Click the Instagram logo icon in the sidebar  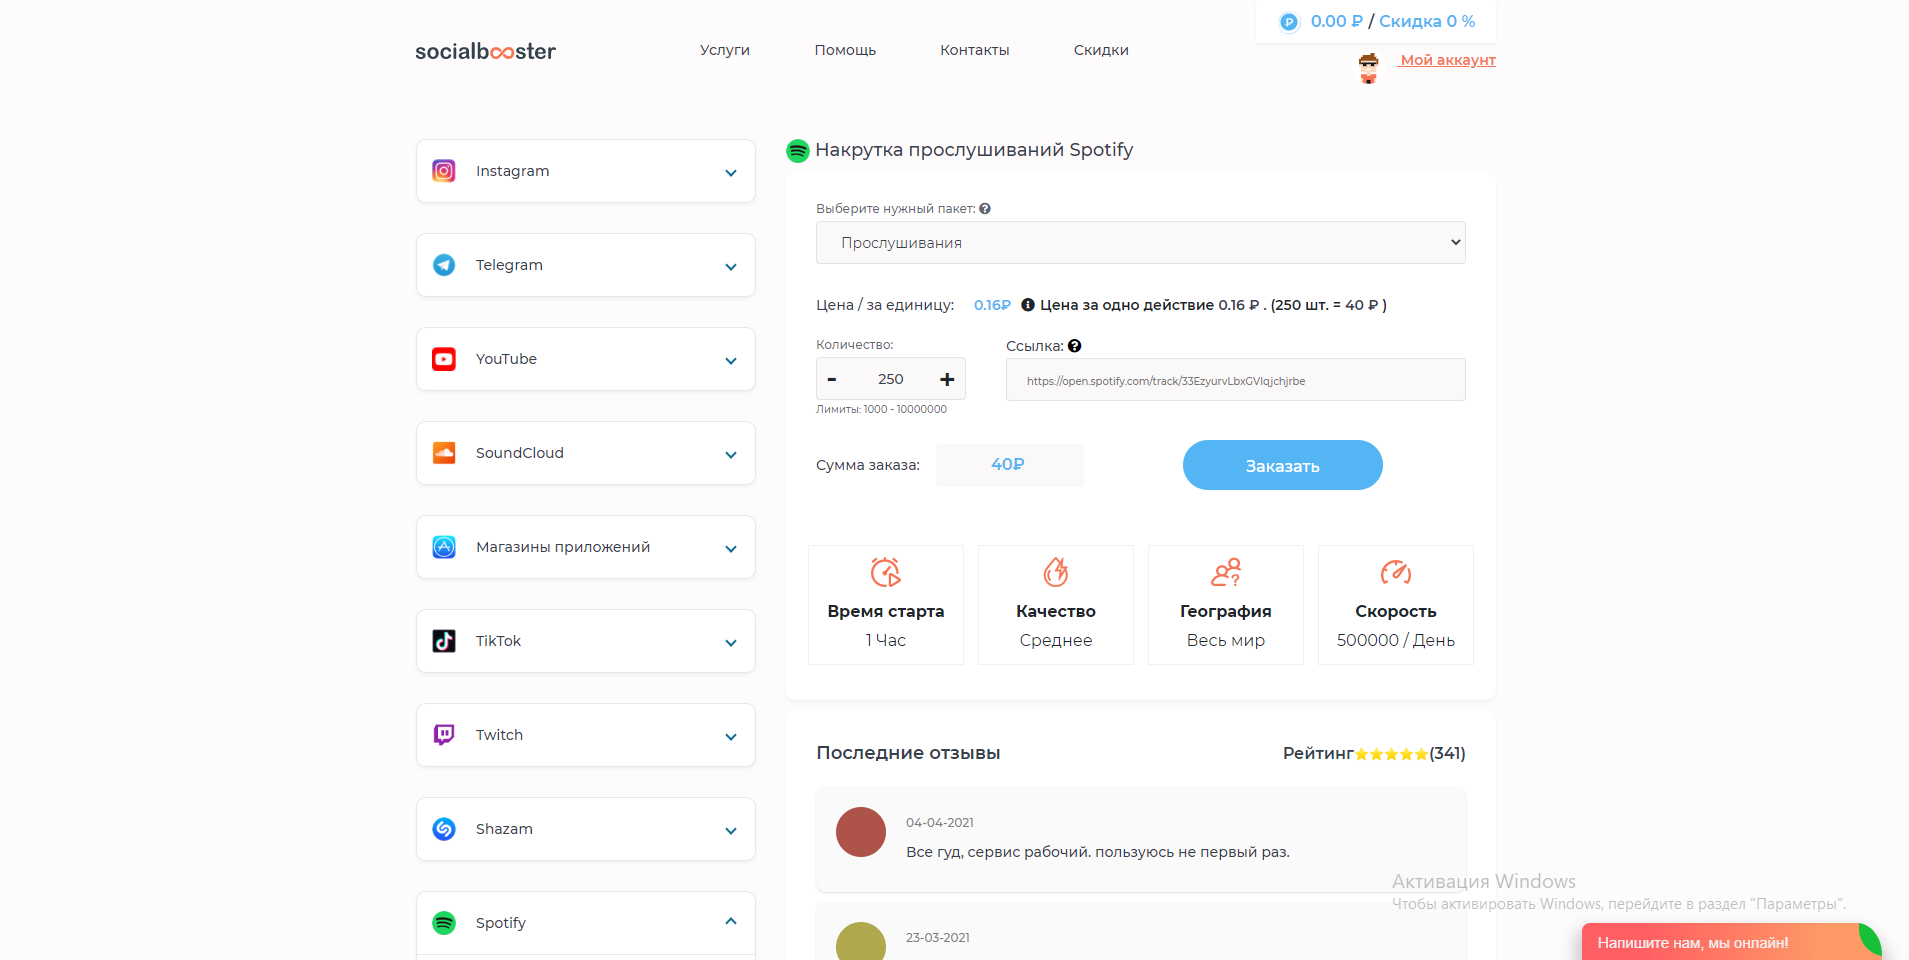tap(444, 171)
